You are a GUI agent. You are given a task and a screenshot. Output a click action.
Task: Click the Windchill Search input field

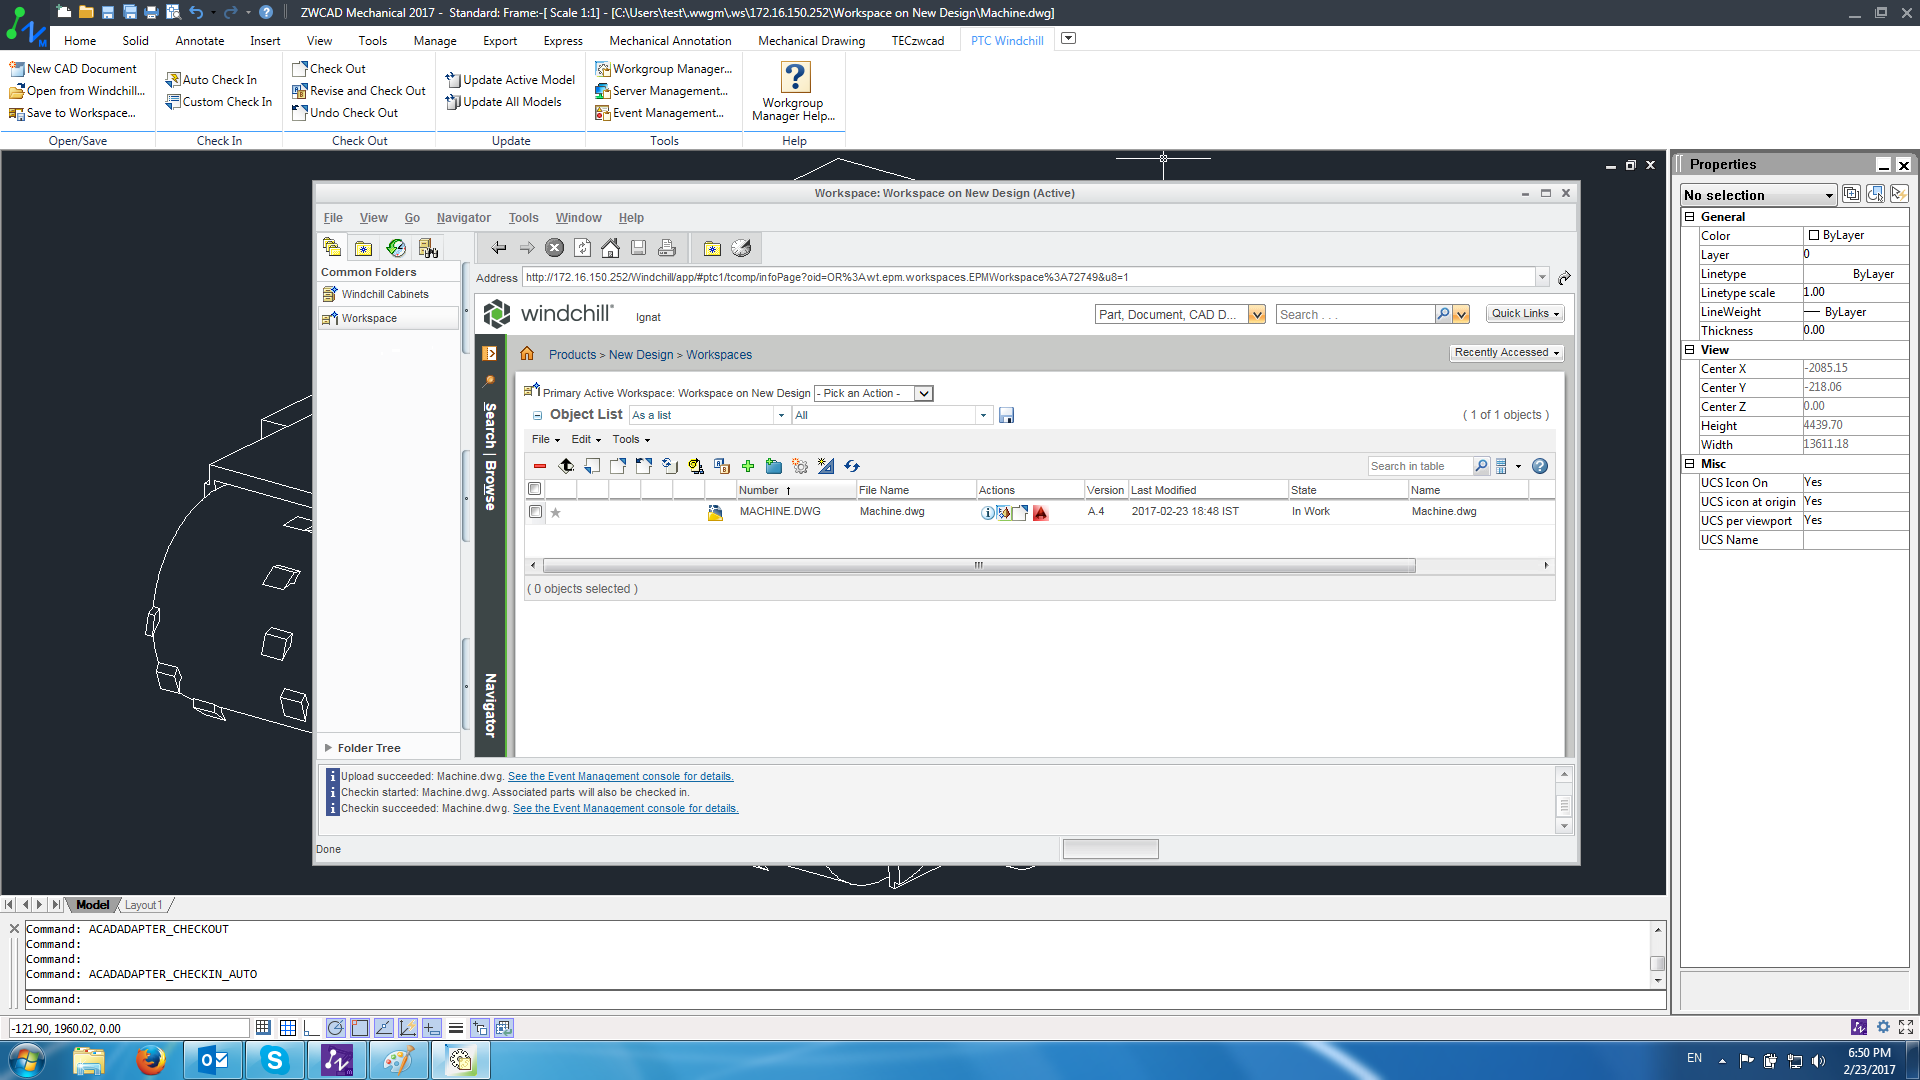(1355, 314)
